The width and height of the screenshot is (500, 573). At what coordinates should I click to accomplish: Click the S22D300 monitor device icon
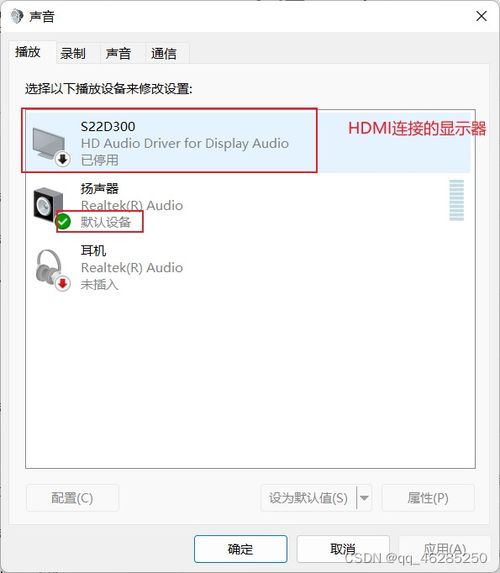point(49,143)
